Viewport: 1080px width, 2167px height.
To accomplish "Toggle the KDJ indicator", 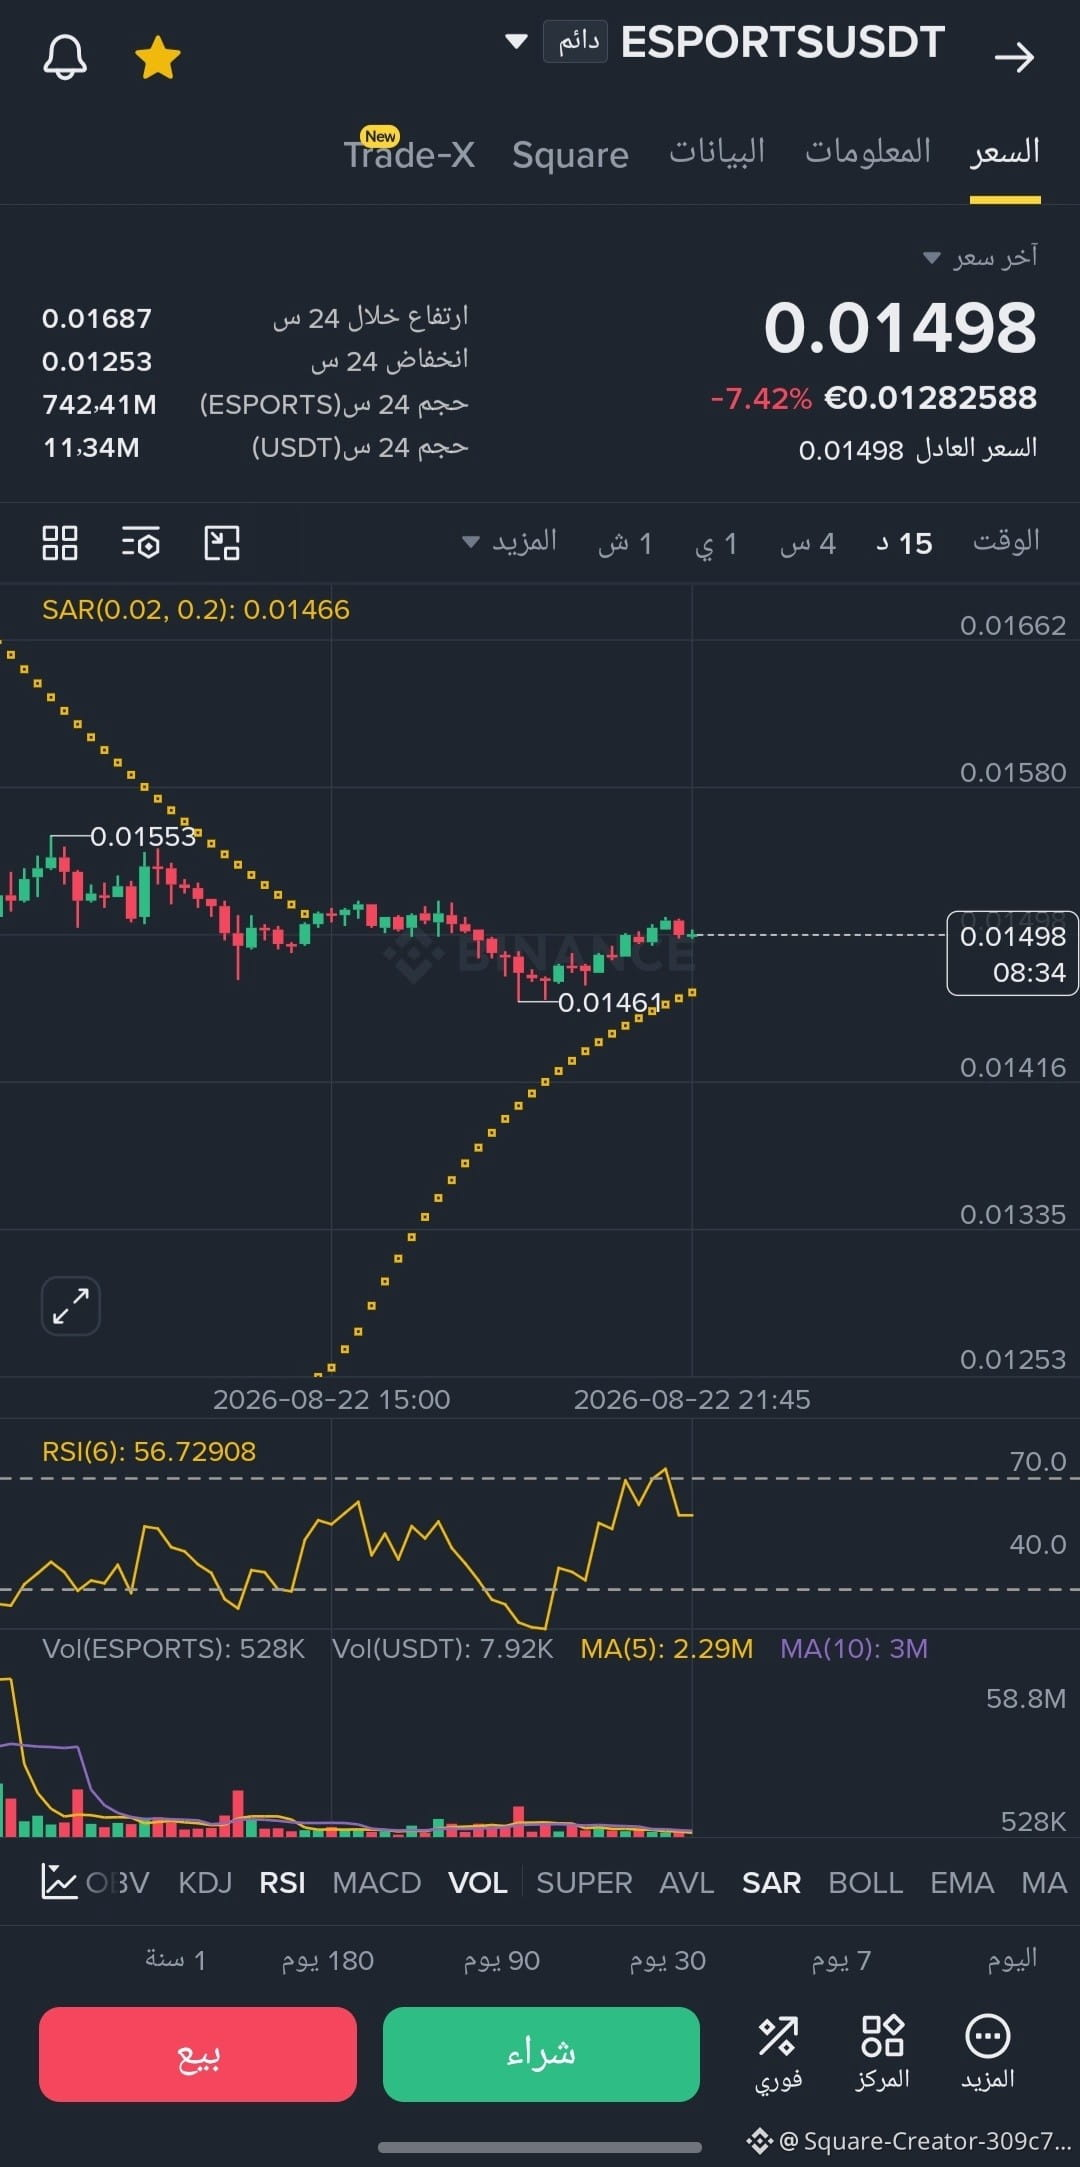I will pyautogui.click(x=205, y=1883).
